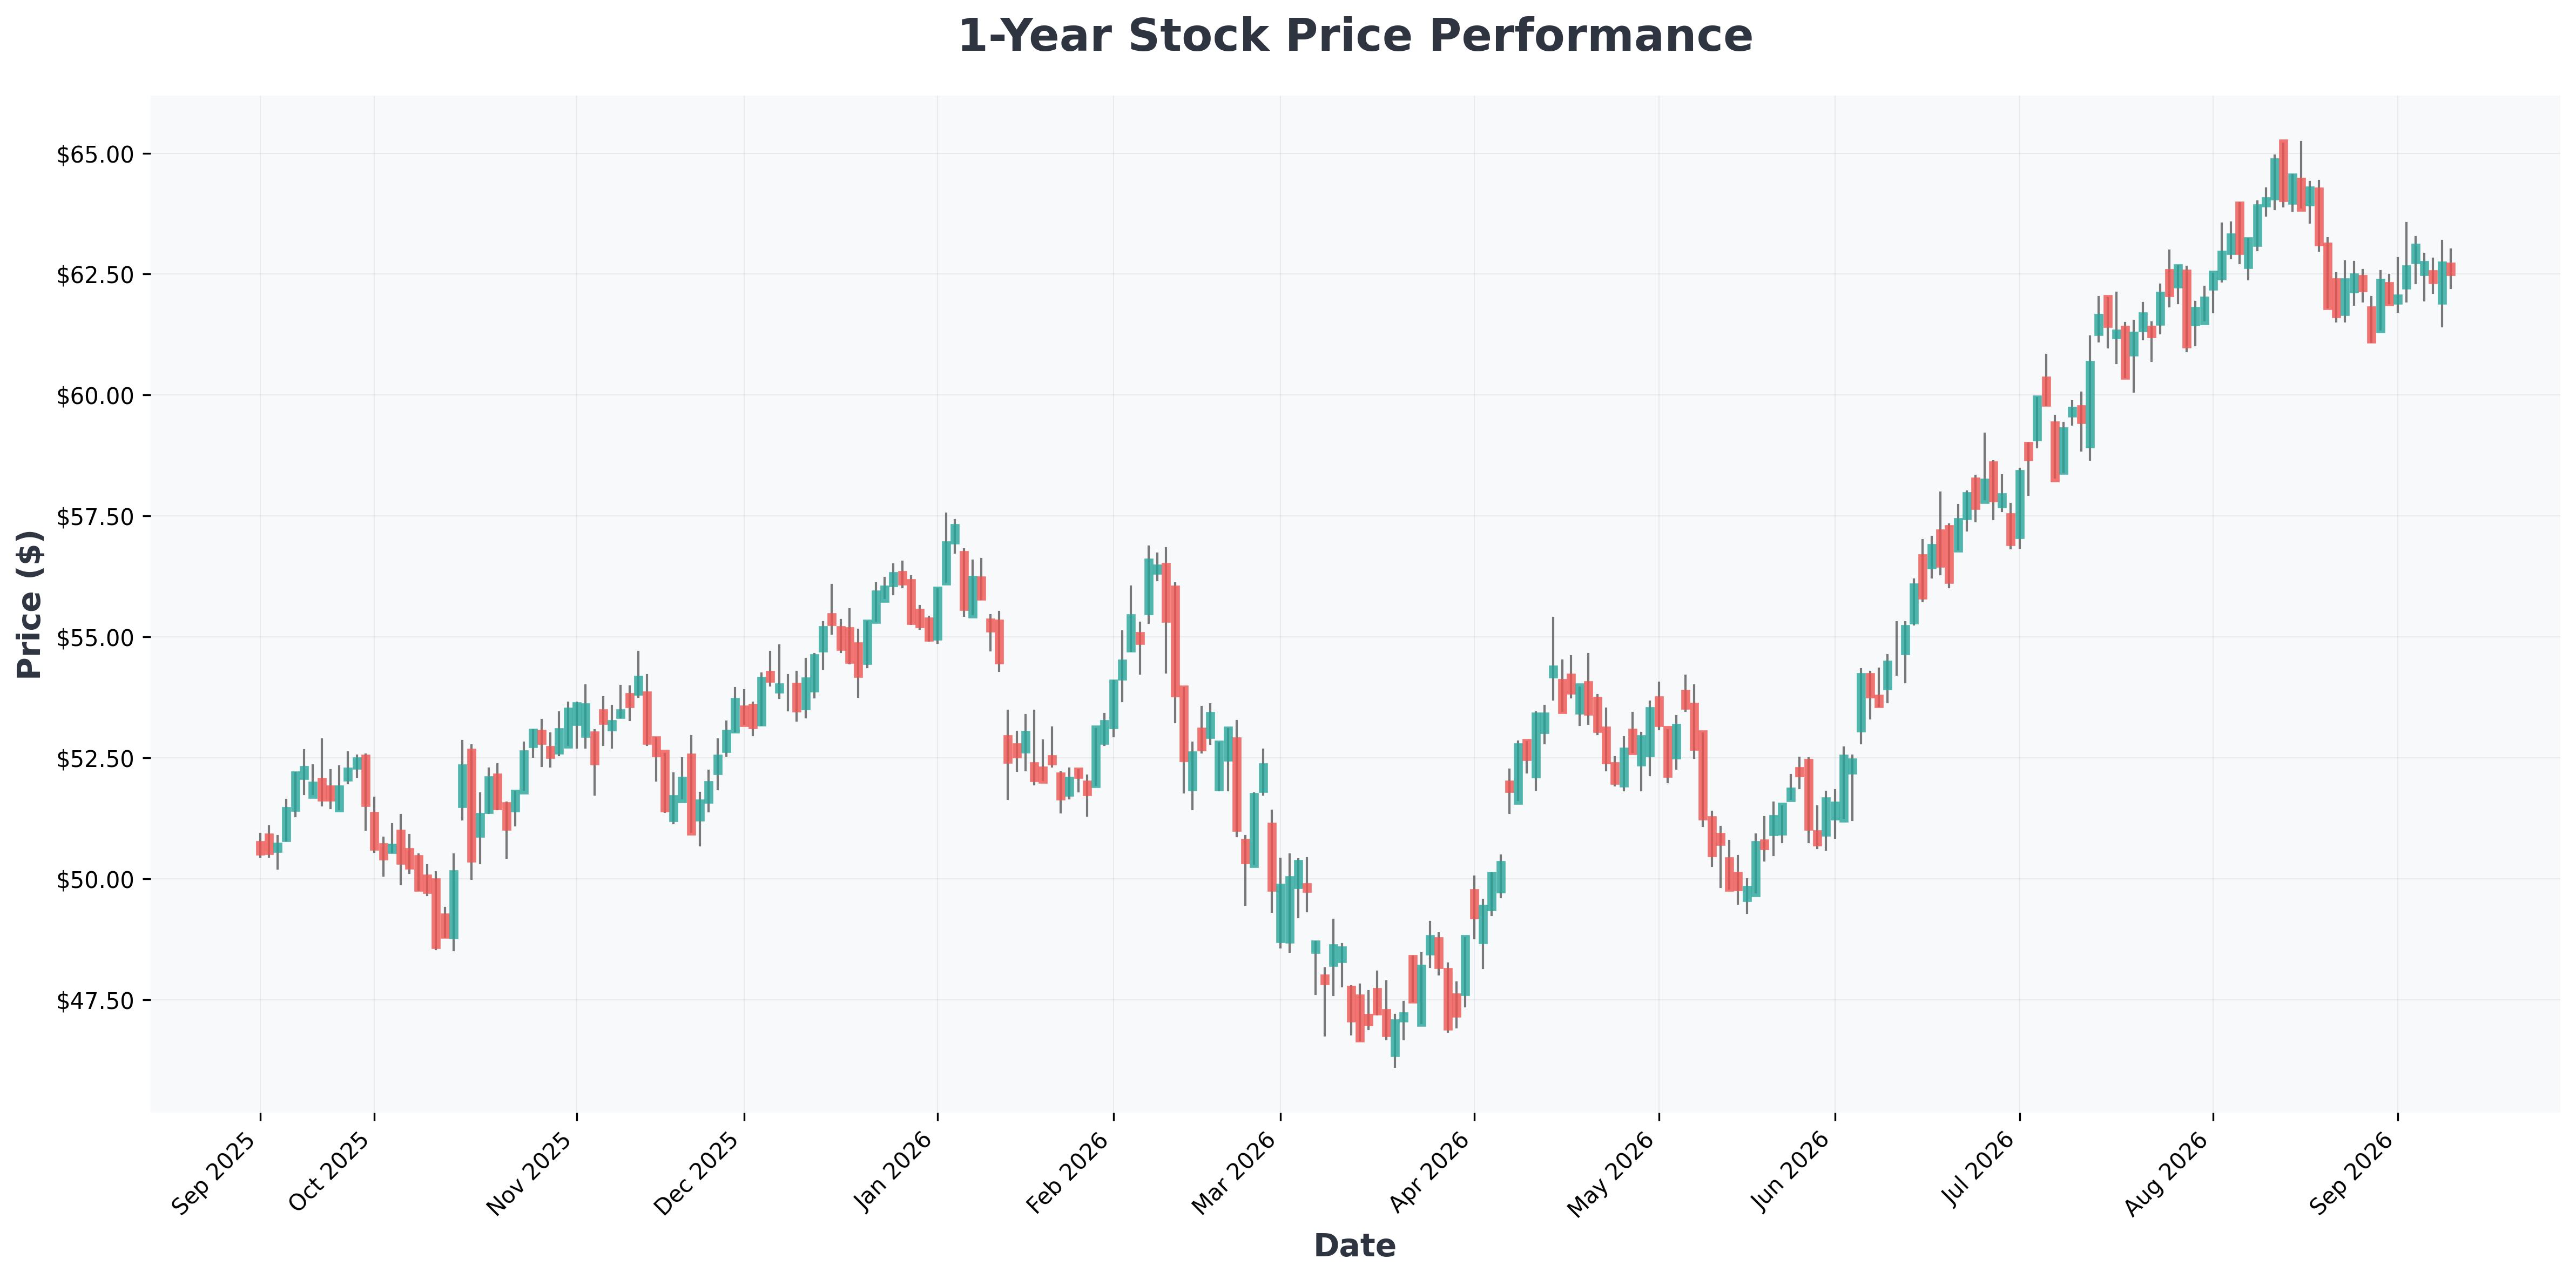
Task: Click the 'Date' x-axis title
Action: click(1355, 1246)
